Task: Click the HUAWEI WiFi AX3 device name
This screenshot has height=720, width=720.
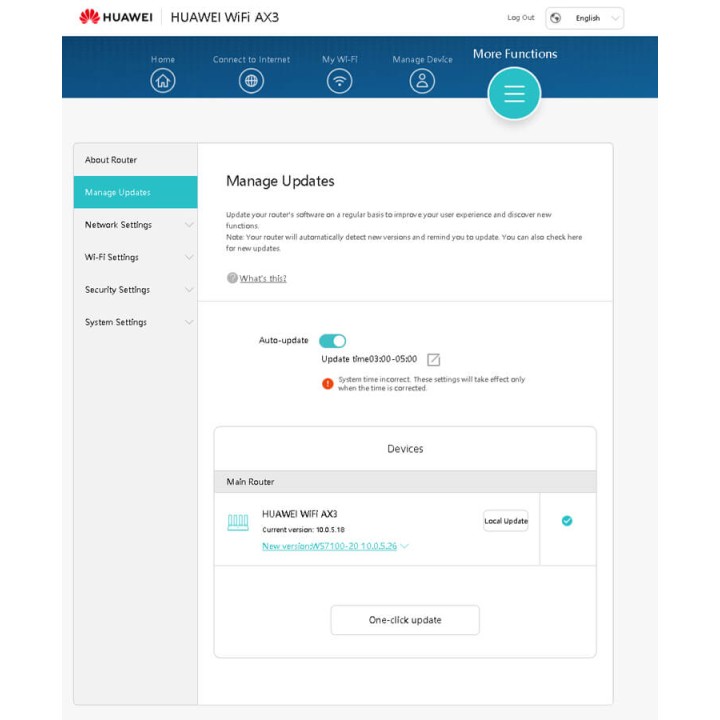Action: (299, 514)
